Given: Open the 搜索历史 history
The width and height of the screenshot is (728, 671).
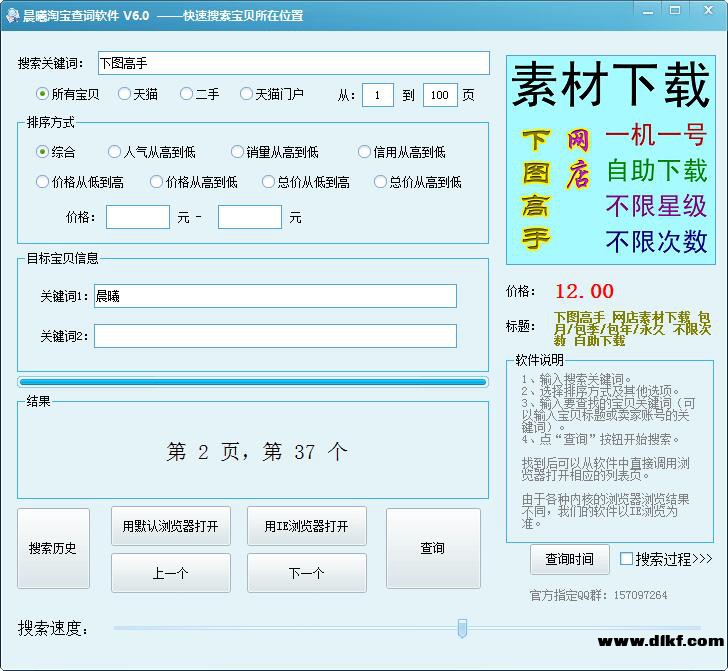Looking at the screenshot, I should (53, 548).
